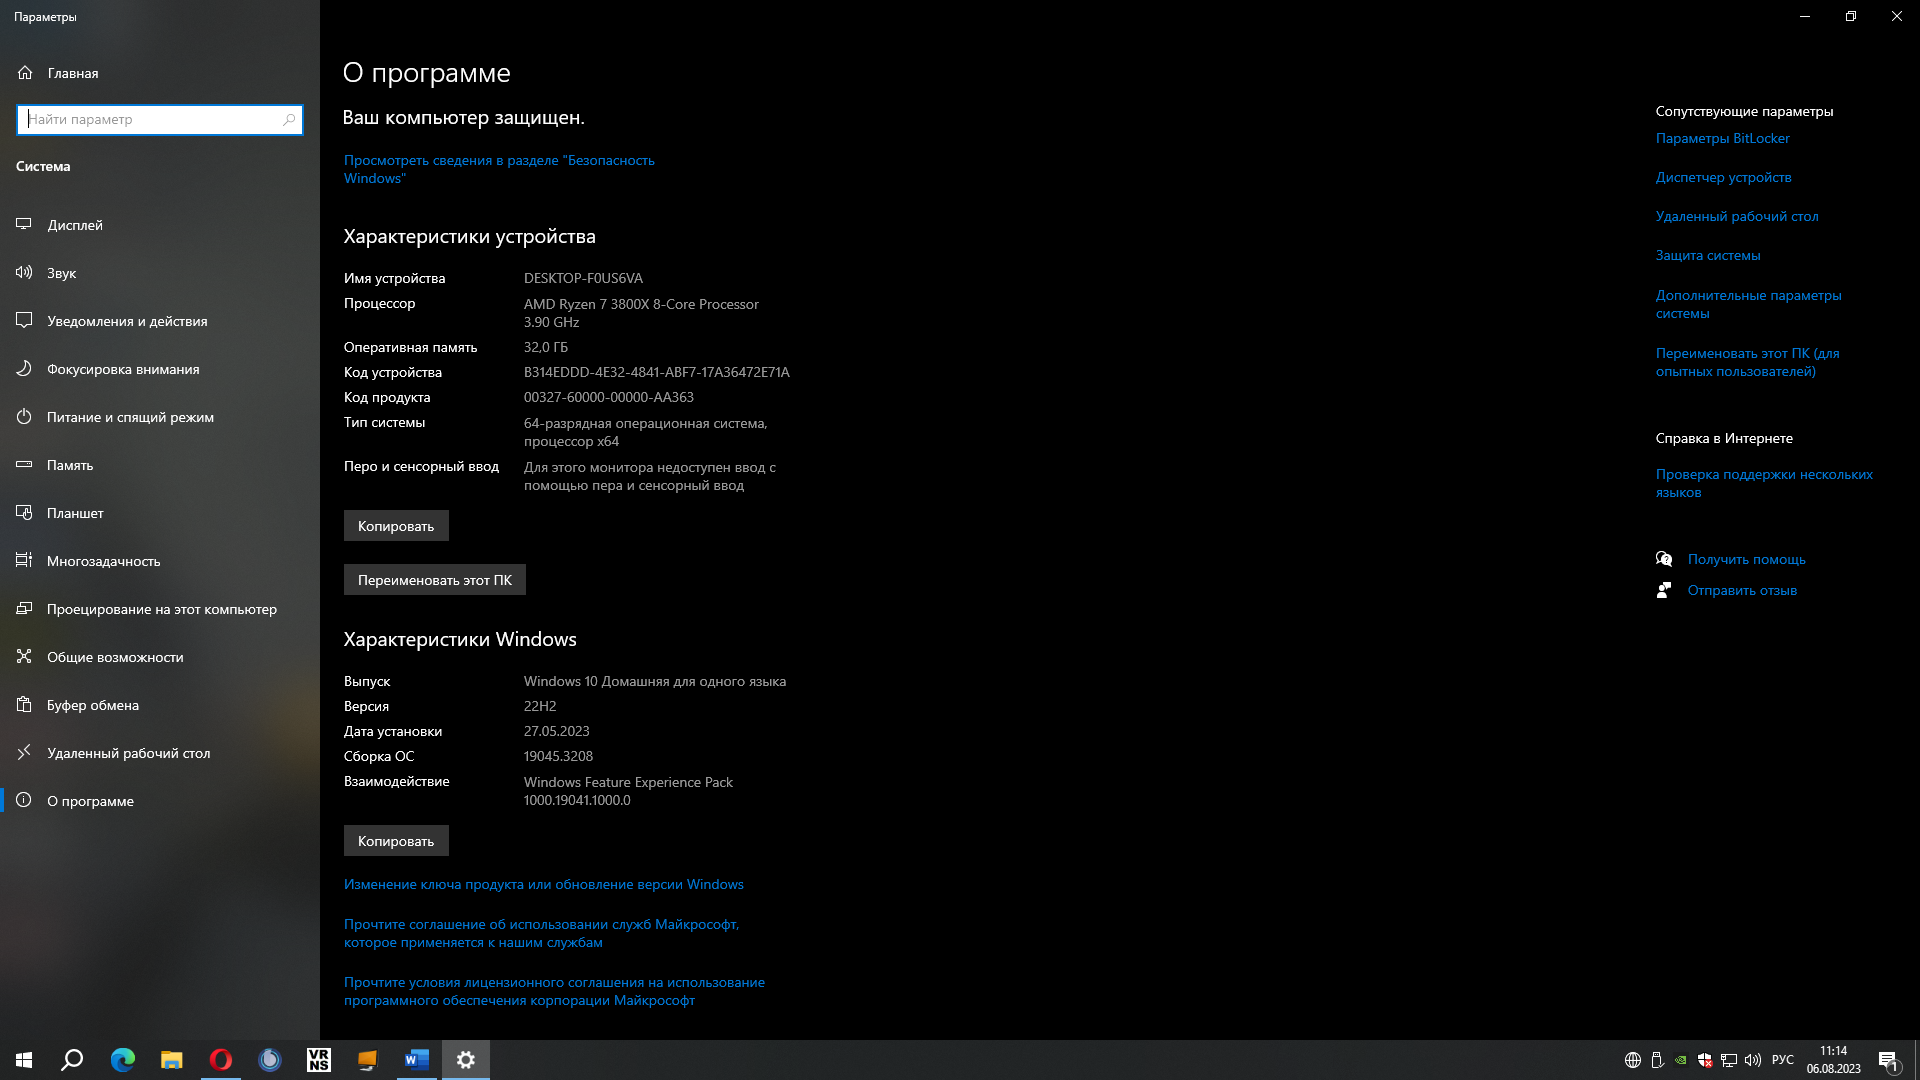Select Remote desktop in sidebar
Image resolution: width=1920 pixels, height=1080 pixels.
tap(128, 753)
